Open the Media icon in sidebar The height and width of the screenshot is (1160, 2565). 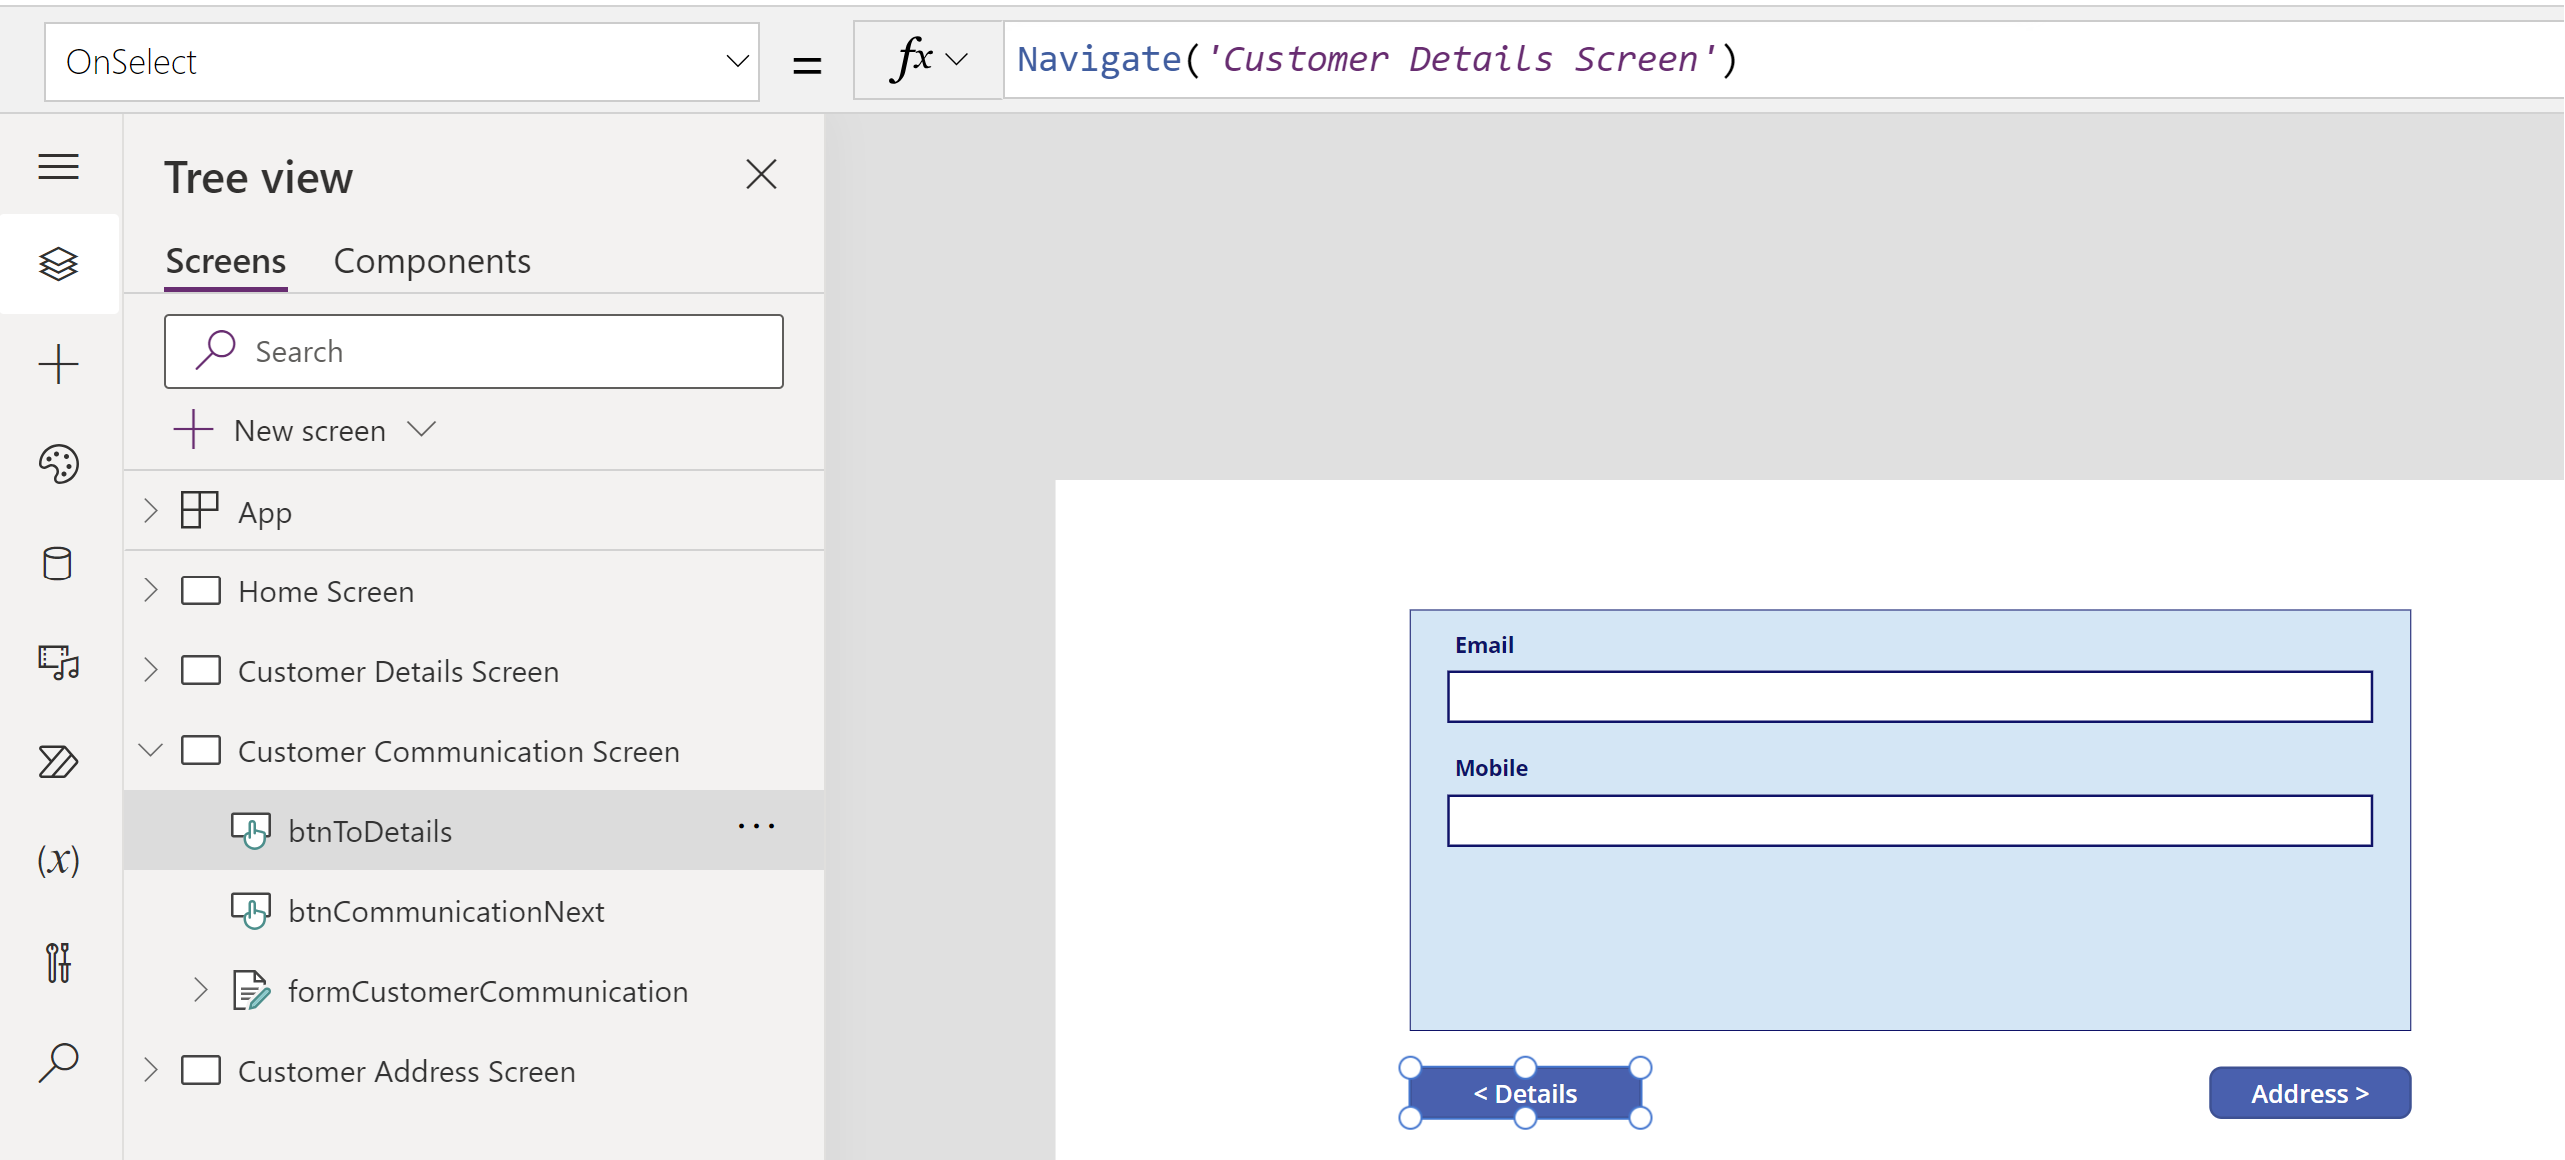(x=58, y=663)
